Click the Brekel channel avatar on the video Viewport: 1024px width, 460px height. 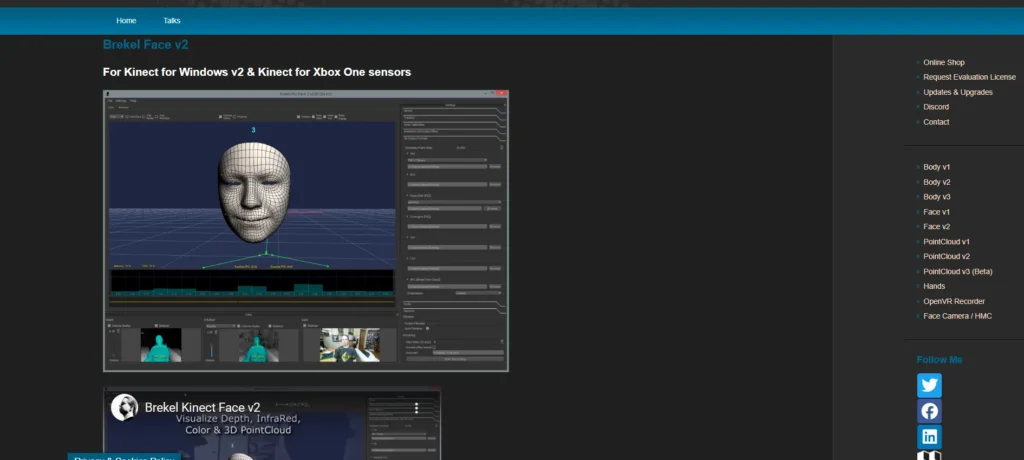tap(124, 407)
